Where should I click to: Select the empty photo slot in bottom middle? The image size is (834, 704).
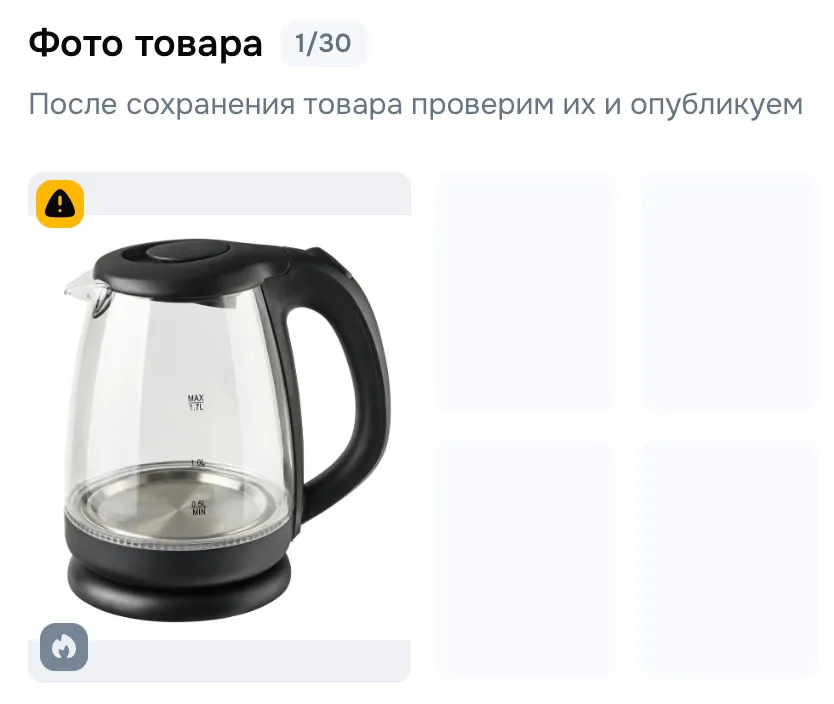tap(526, 558)
